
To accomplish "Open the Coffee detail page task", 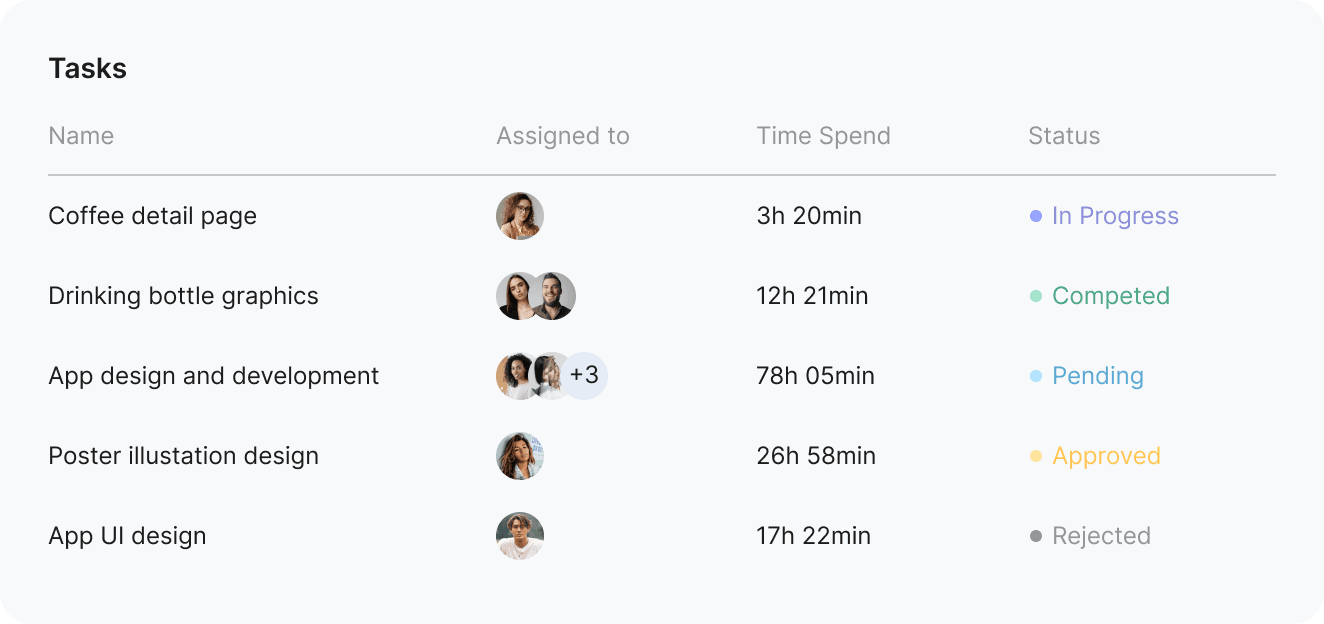I will (153, 216).
